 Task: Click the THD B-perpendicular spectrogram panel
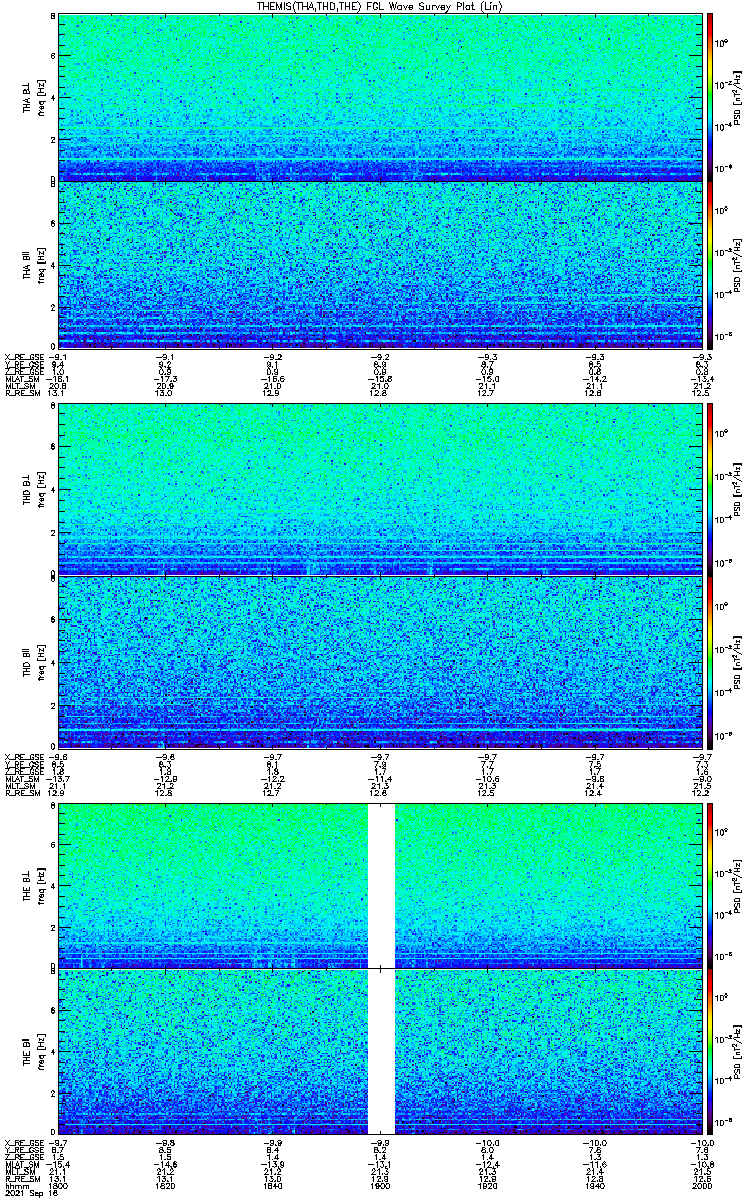tap(381, 491)
